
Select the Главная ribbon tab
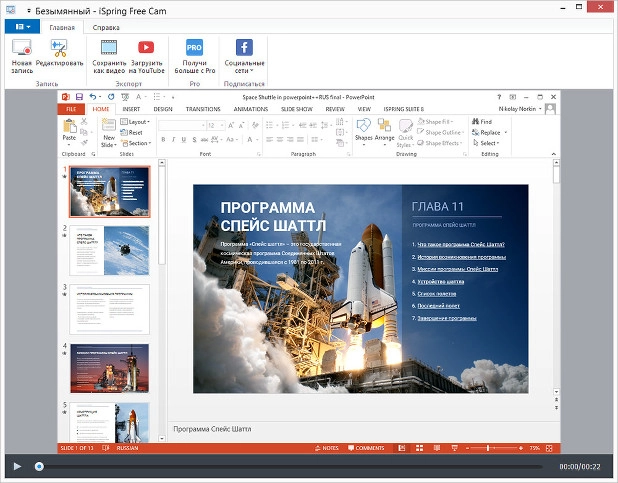[x=62, y=27]
